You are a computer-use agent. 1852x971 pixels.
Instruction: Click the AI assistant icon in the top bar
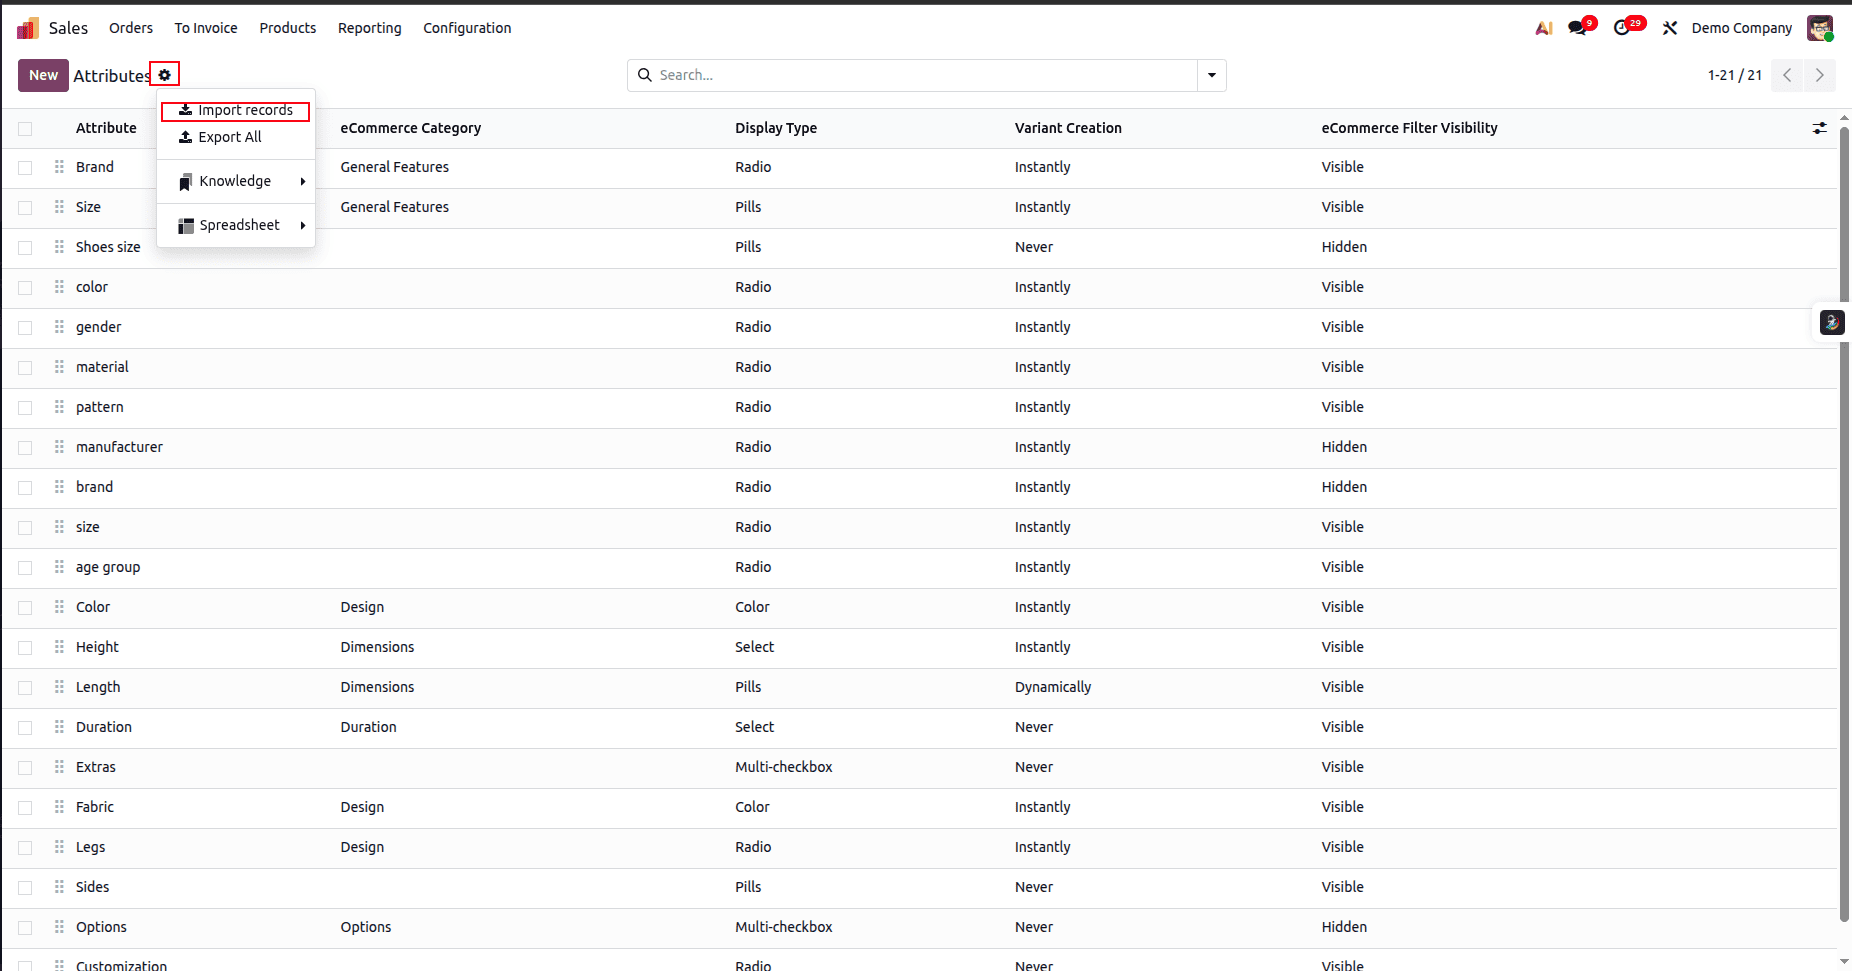click(1541, 27)
